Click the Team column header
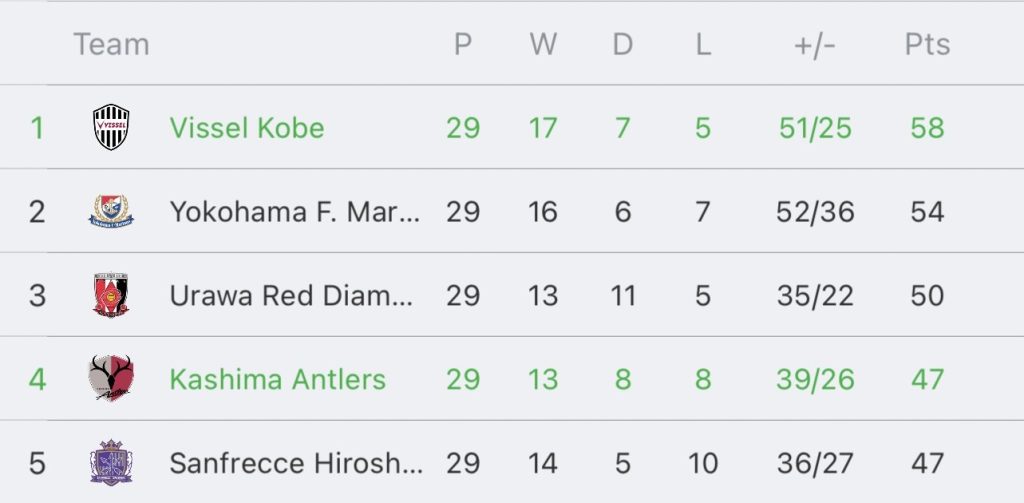The width and height of the screenshot is (1024, 503). (x=112, y=44)
